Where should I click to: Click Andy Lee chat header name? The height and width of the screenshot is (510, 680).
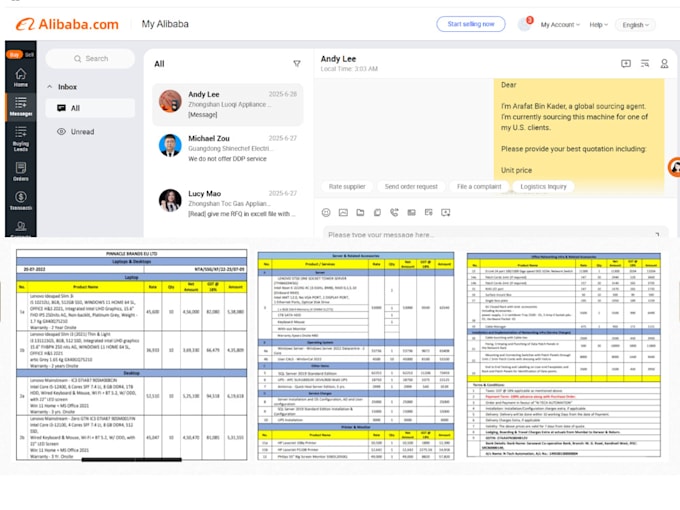tap(338, 59)
